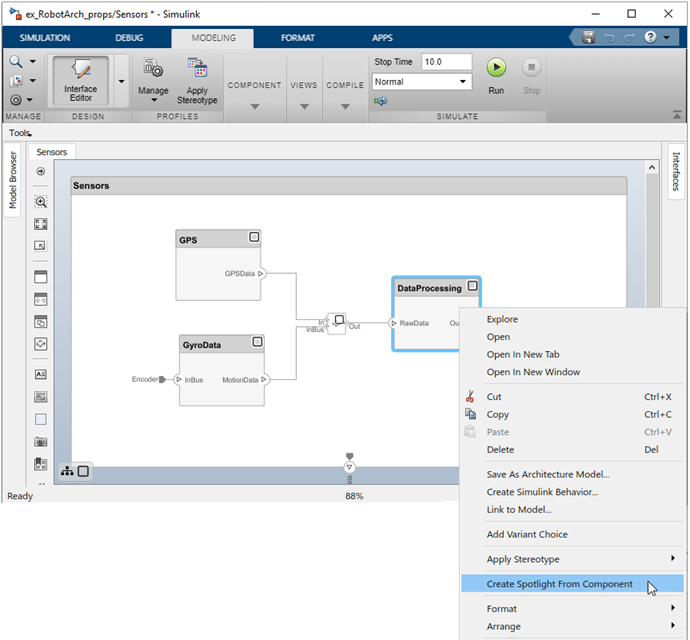The height and width of the screenshot is (640, 690).
Task: Open the Manage dropdown arrow under Manage
Action: (154, 100)
